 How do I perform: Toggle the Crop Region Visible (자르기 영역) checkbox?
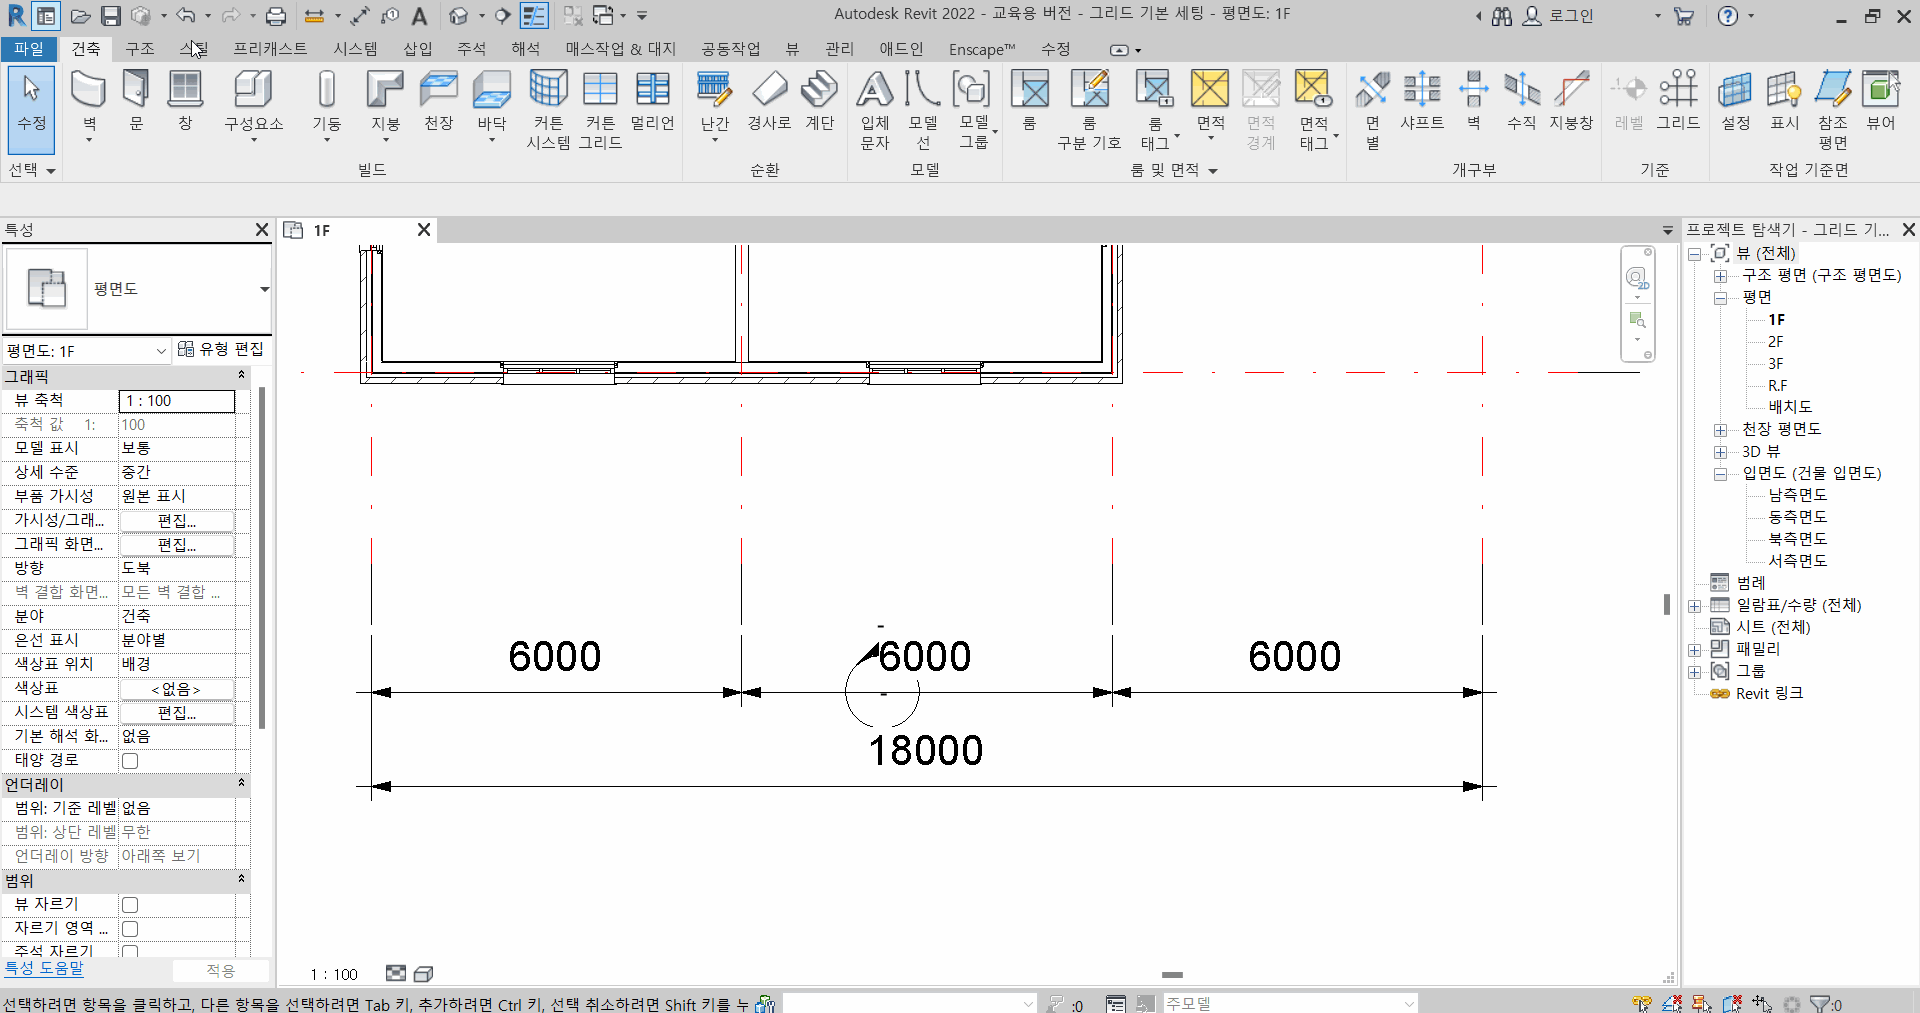pos(130,929)
